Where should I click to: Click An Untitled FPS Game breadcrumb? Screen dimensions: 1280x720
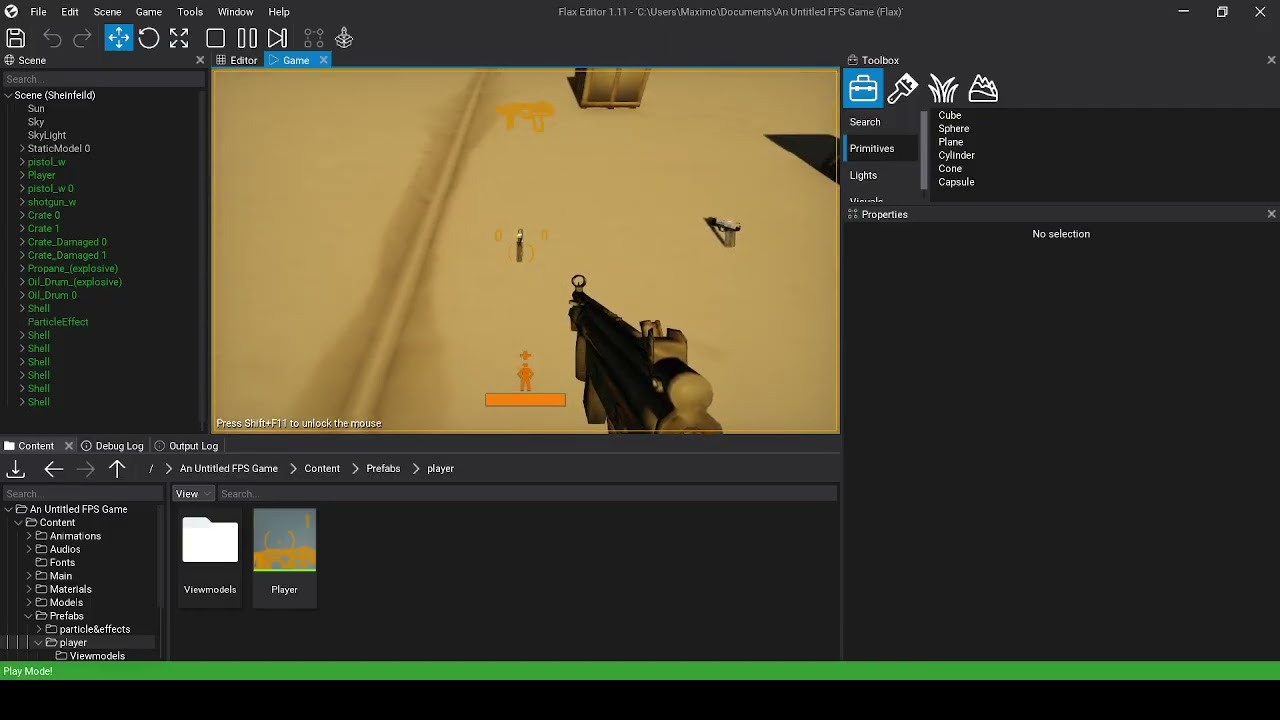click(x=229, y=469)
